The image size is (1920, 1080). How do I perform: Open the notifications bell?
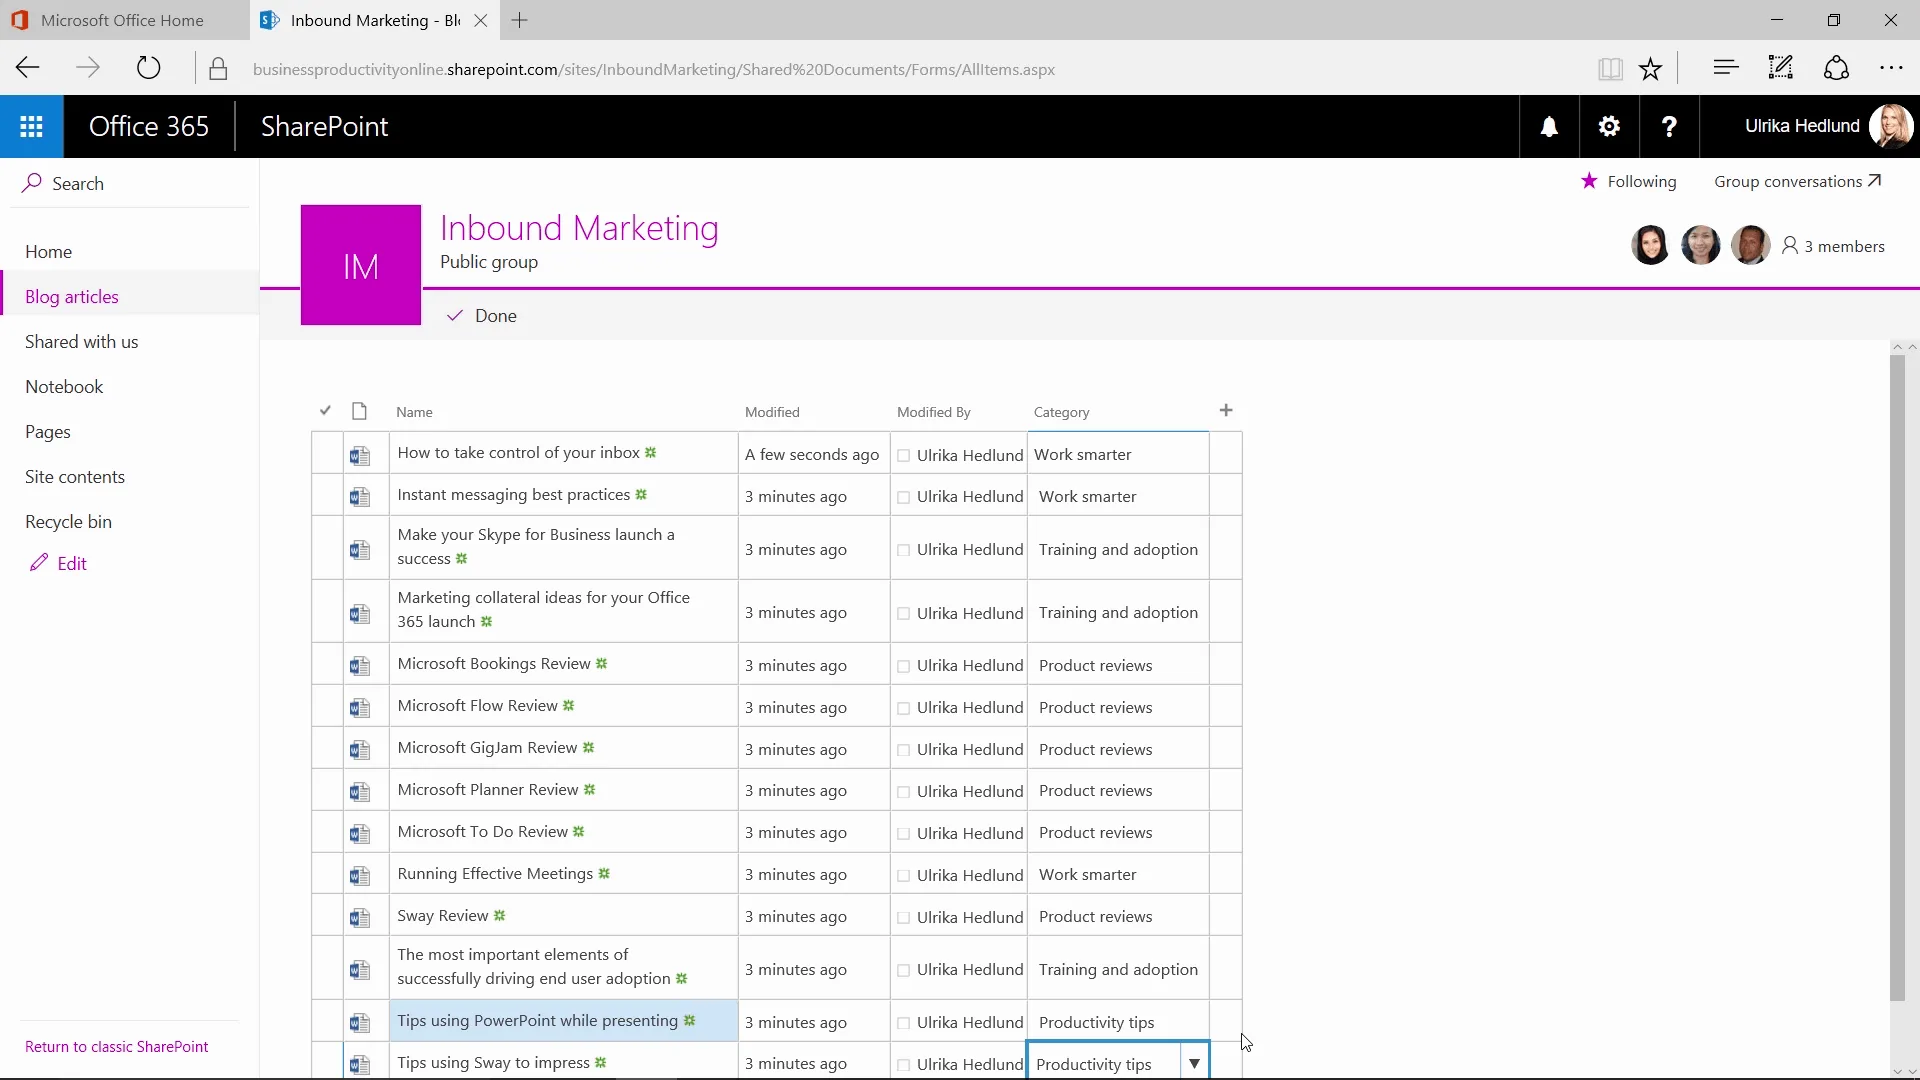[x=1549, y=127]
